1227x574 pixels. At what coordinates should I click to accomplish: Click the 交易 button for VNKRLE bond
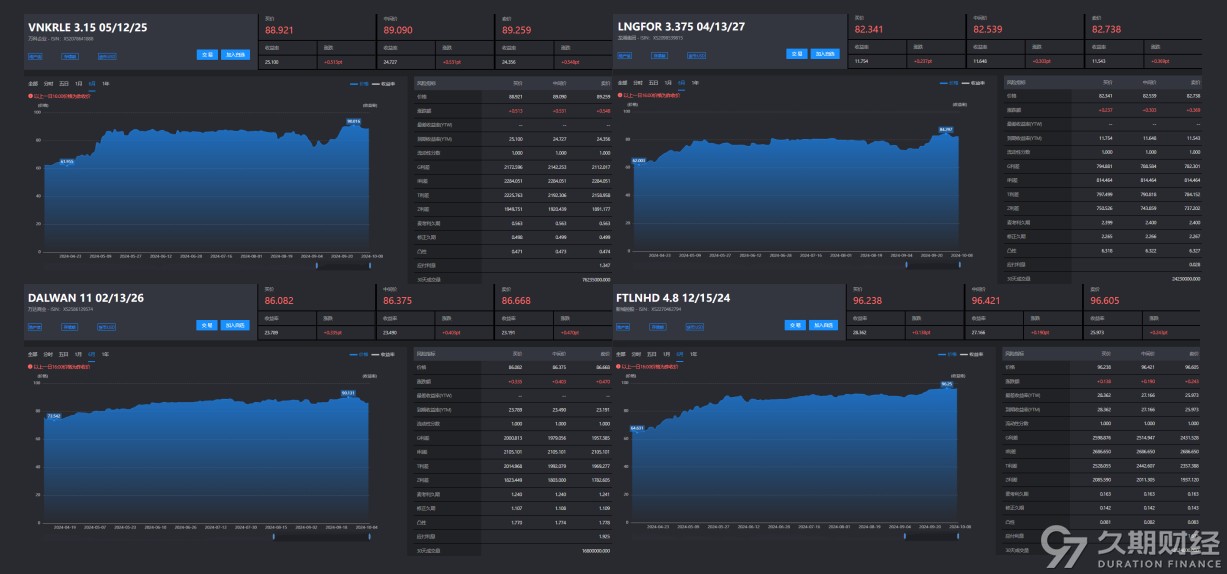(x=207, y=54)
